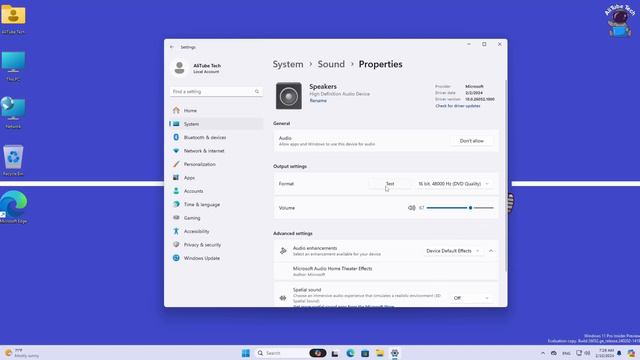Open the 16 bit 48000 Hz format dropdown
Screen dimensions: 640x360
tap(453, 184)
